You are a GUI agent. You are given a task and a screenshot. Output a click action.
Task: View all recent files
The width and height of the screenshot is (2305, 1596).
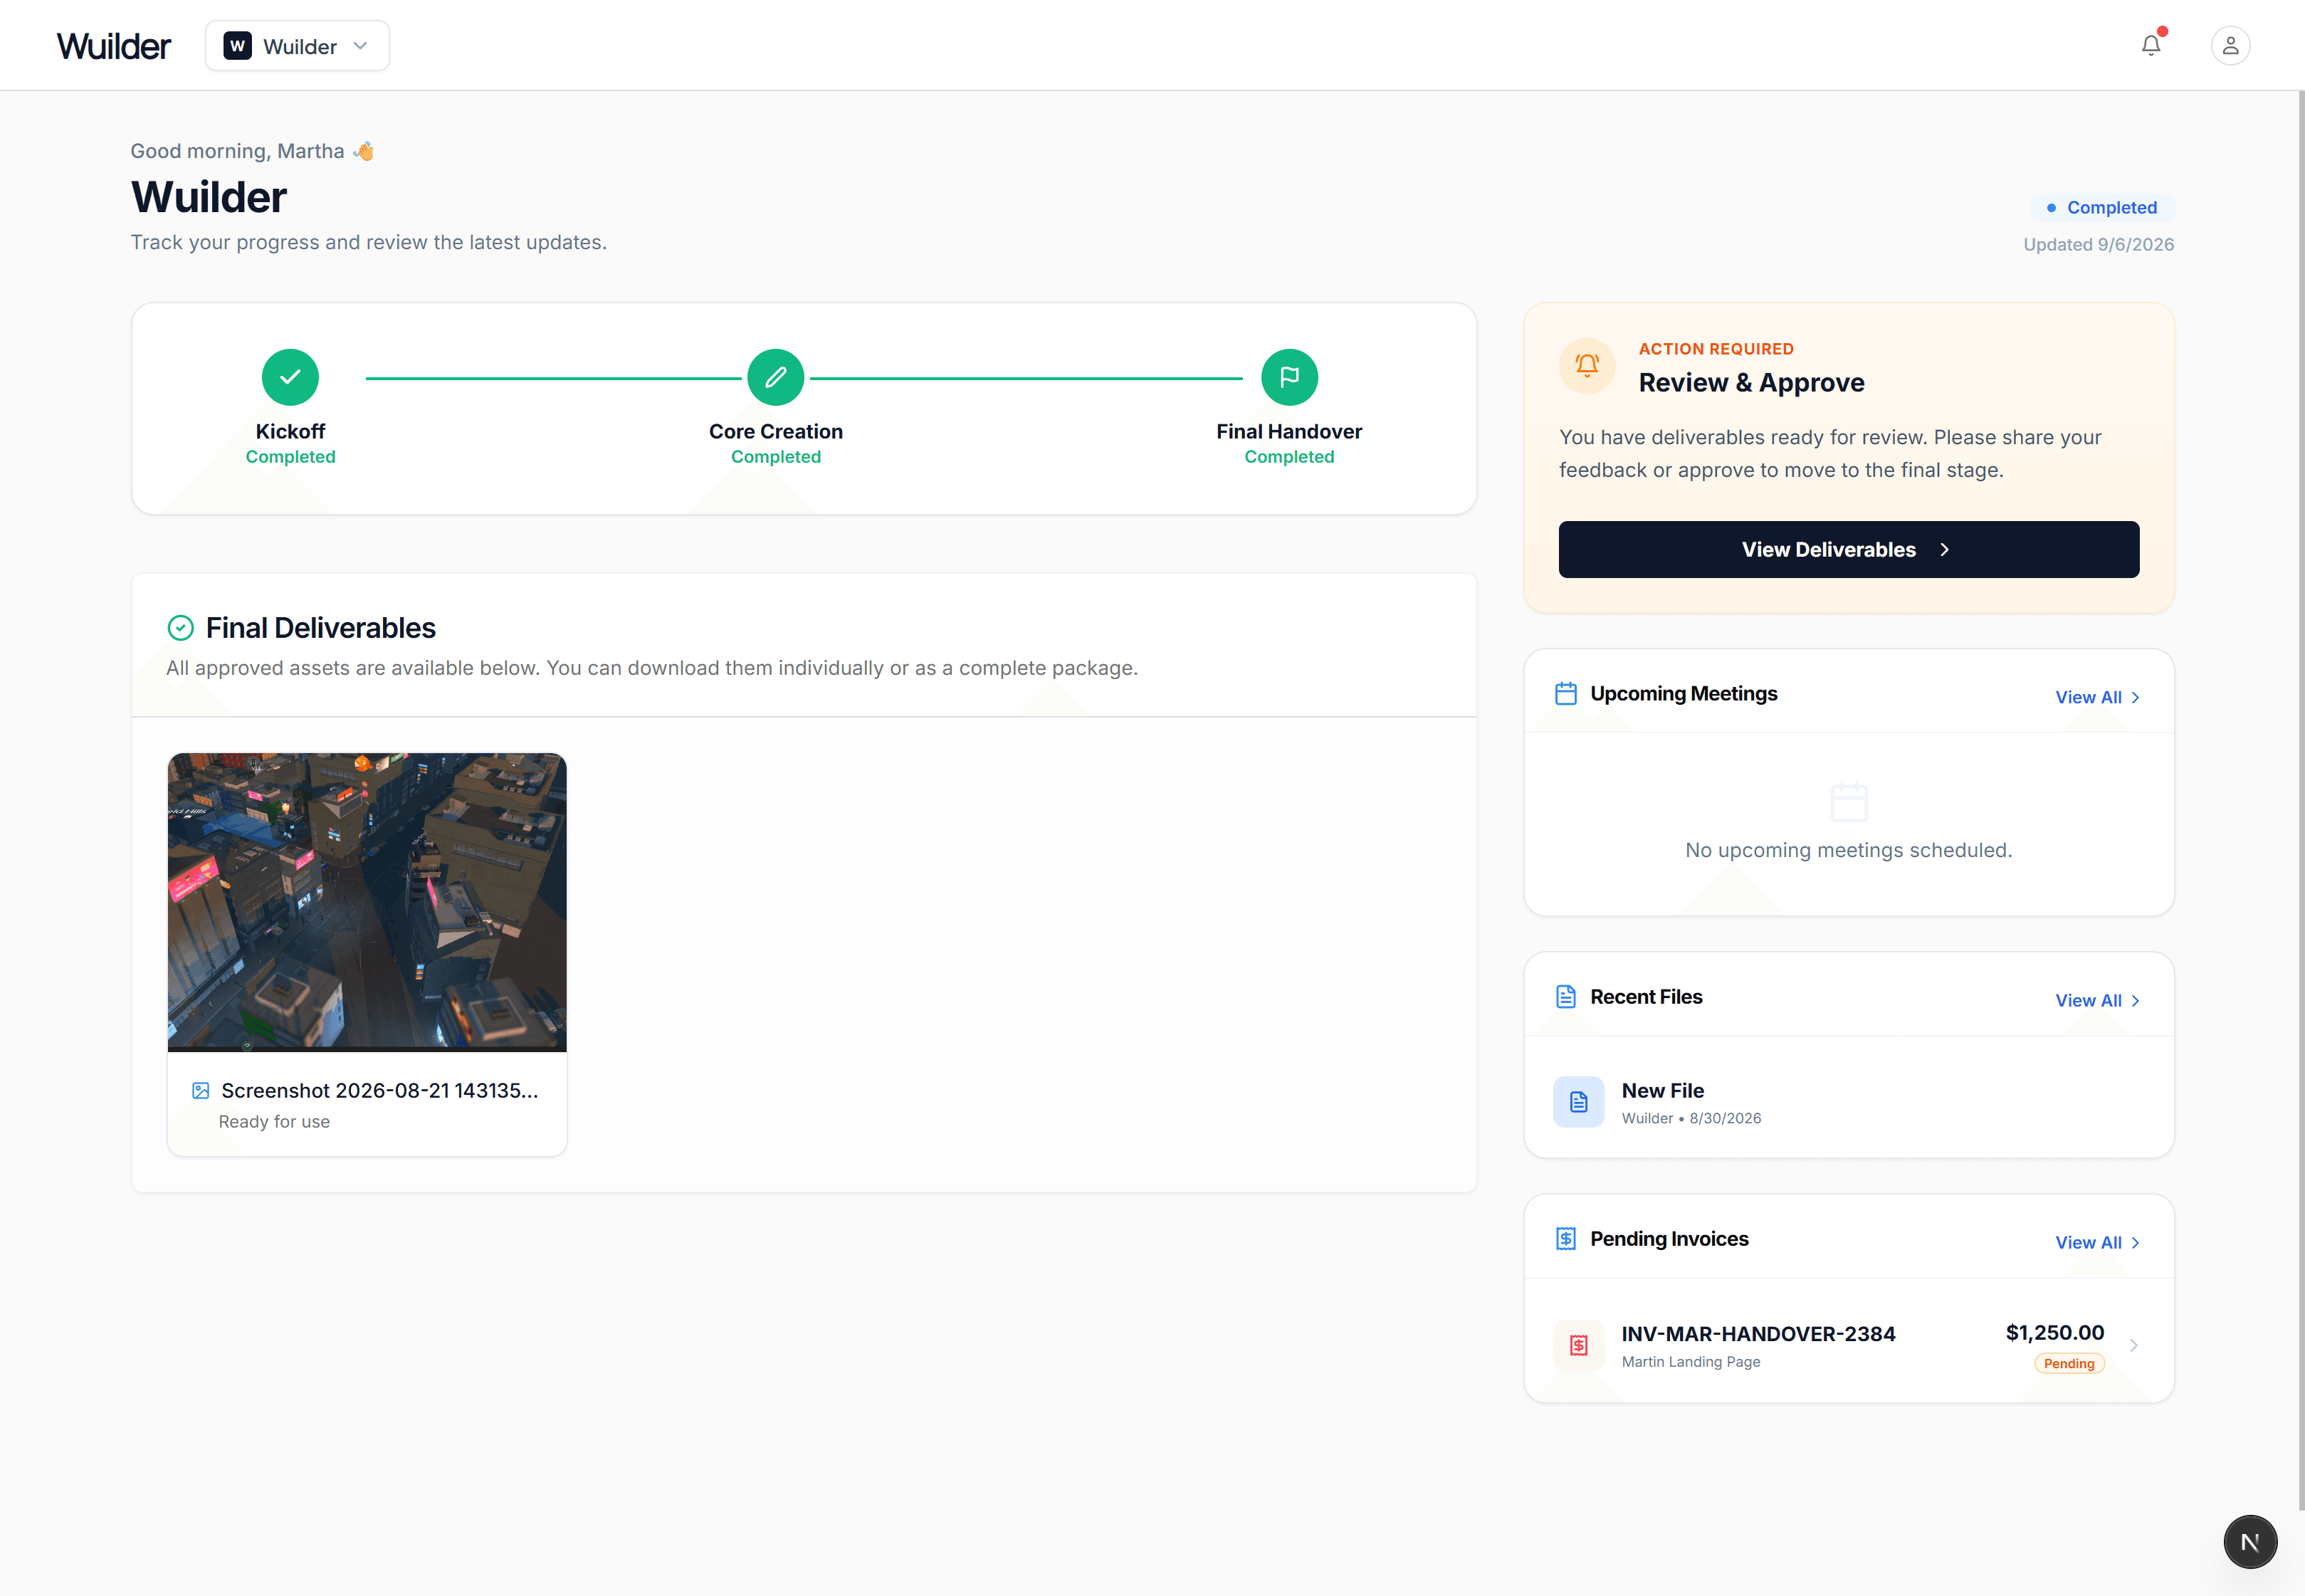click(2097, 1000)
